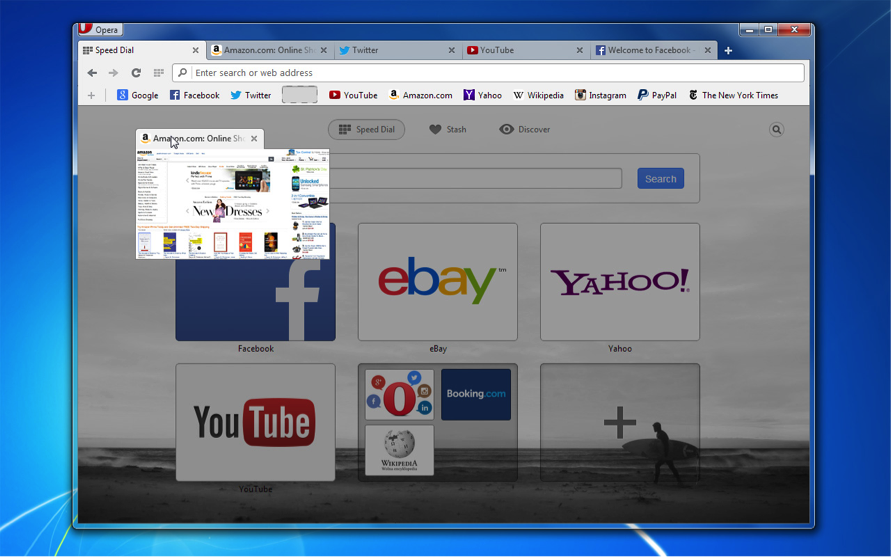This screenshot has height=557, width=891.
Task: Click the Speed Dial search input box
Action: (x=475, y=178)
